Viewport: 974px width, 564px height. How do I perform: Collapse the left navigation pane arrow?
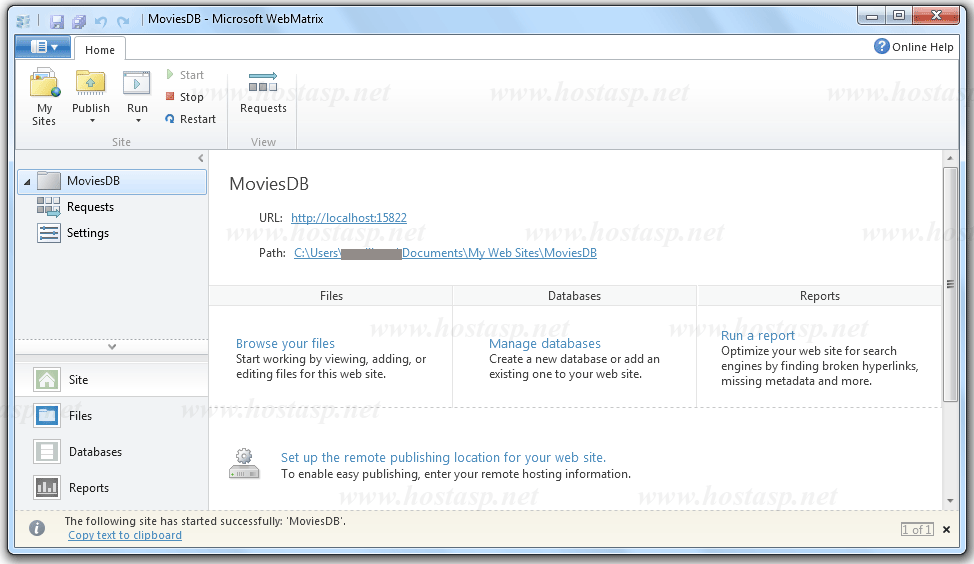click(x=201, y=158)
